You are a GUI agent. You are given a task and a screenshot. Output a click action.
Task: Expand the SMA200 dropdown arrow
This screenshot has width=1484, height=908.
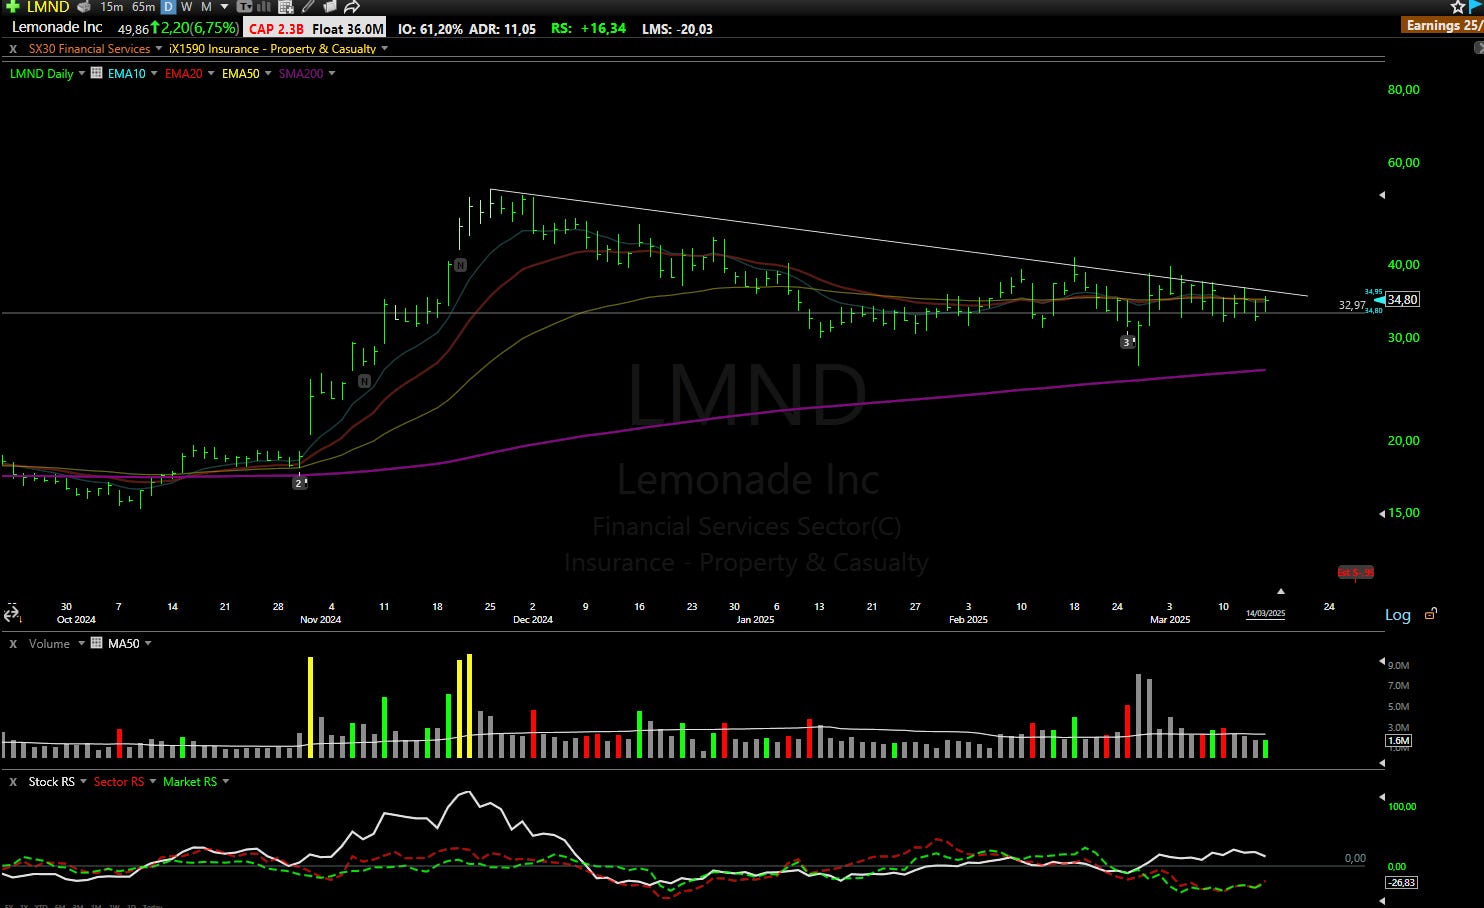332,73
